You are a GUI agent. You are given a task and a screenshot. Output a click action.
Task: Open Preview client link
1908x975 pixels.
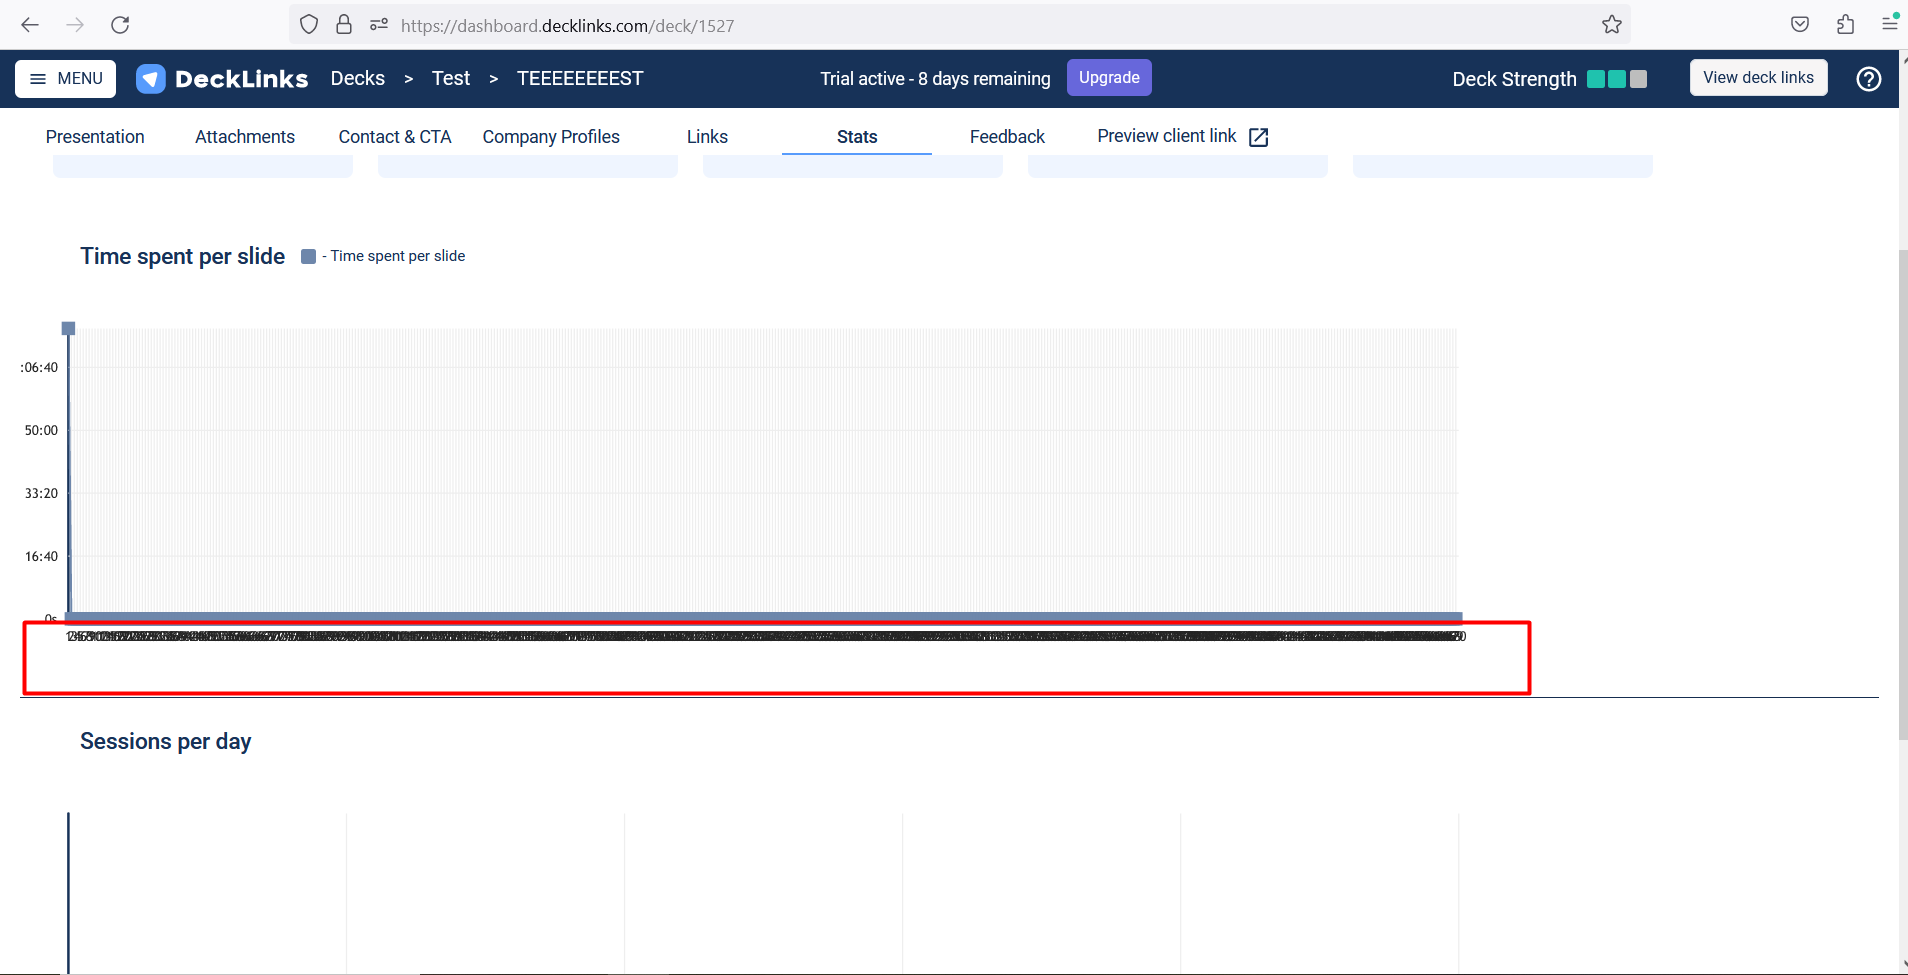1167,136
